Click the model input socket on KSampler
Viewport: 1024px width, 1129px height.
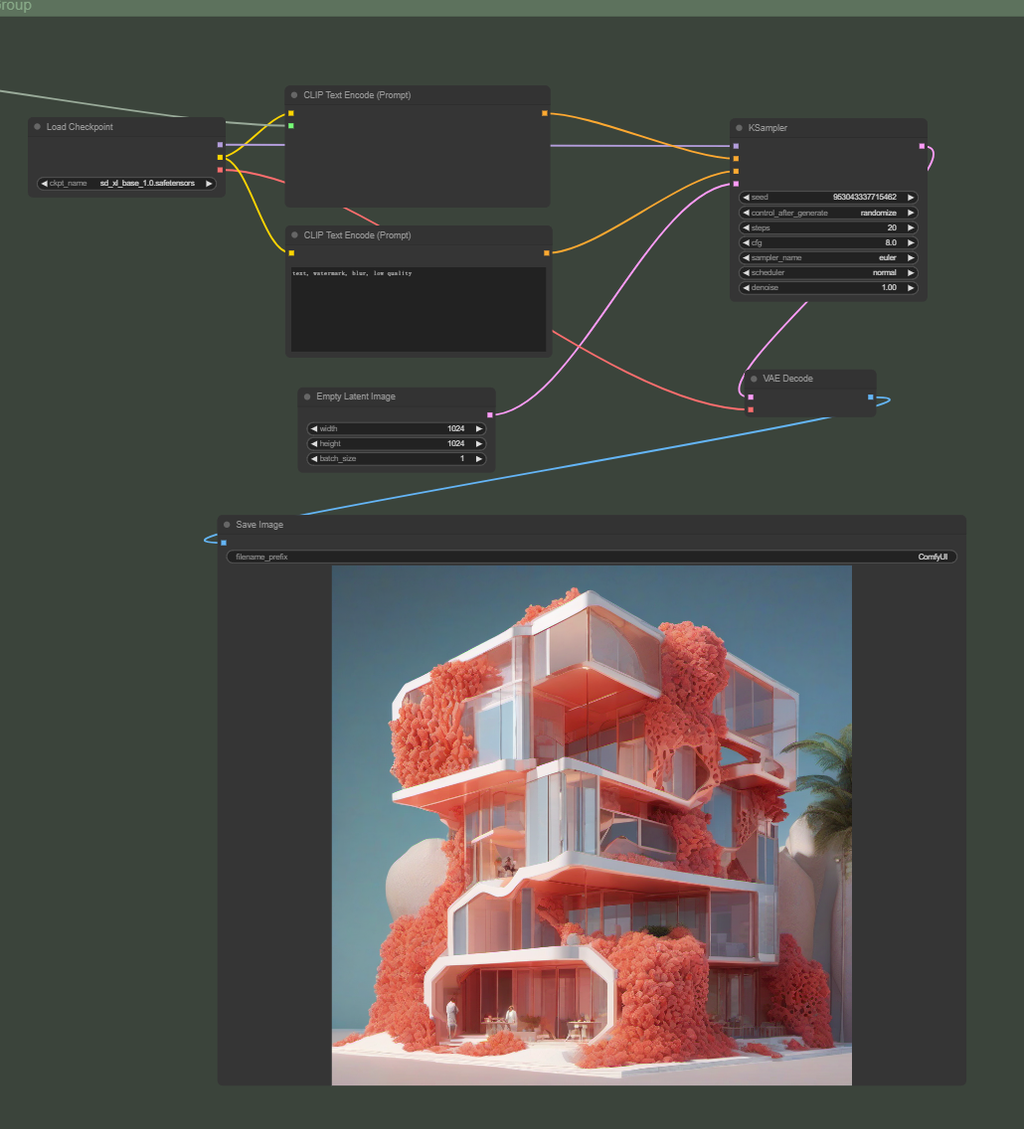(735, 146)
